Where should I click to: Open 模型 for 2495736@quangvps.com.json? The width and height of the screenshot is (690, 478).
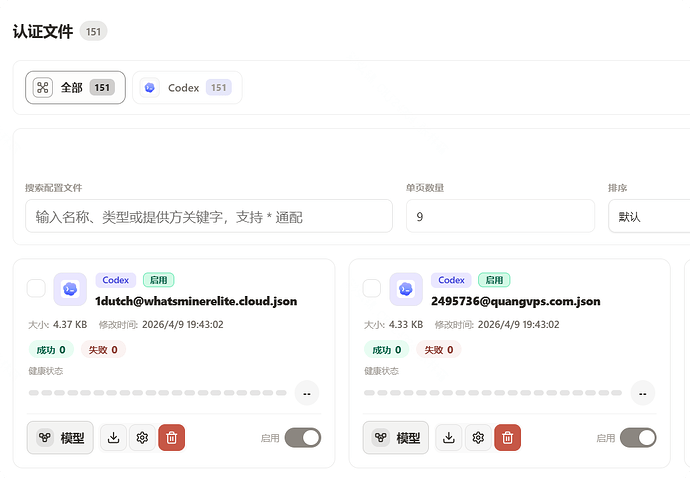[x=396, y=438]
